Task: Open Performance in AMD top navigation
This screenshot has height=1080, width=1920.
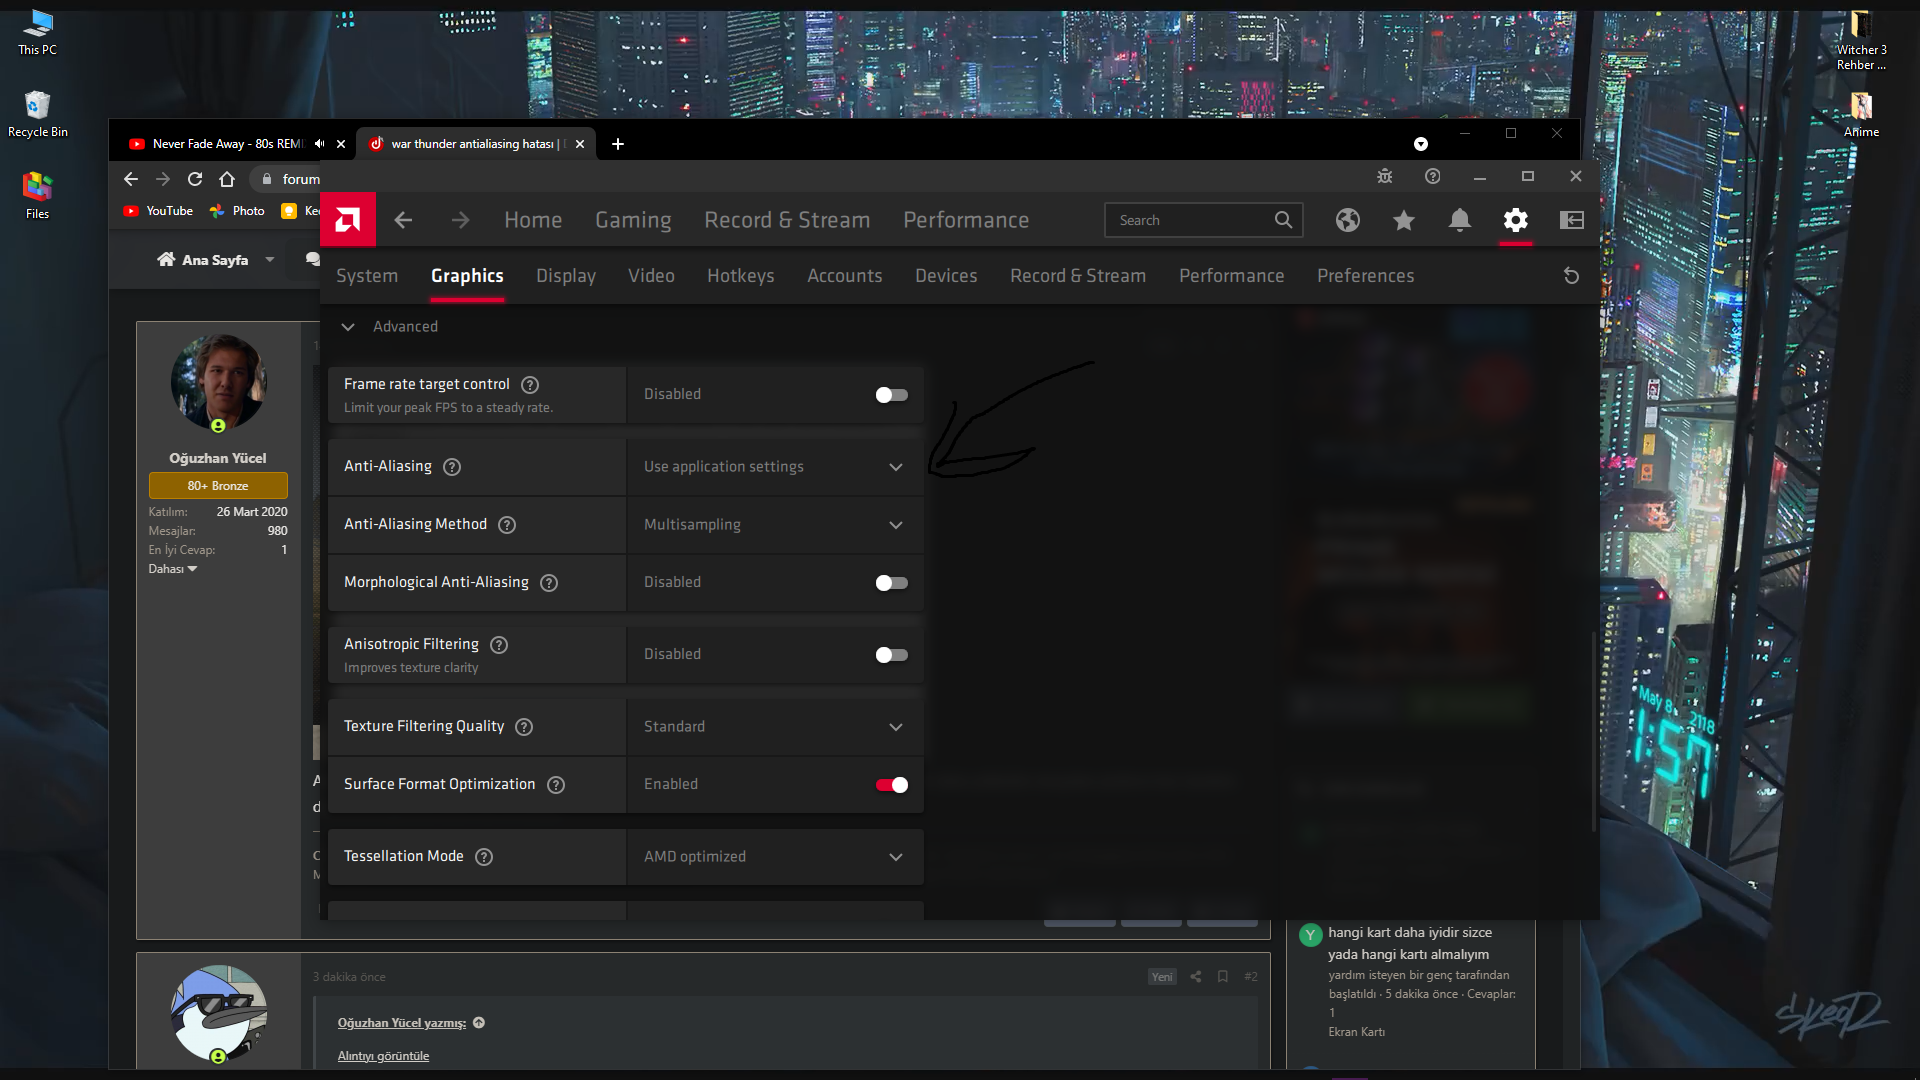Action: (966, 220)
